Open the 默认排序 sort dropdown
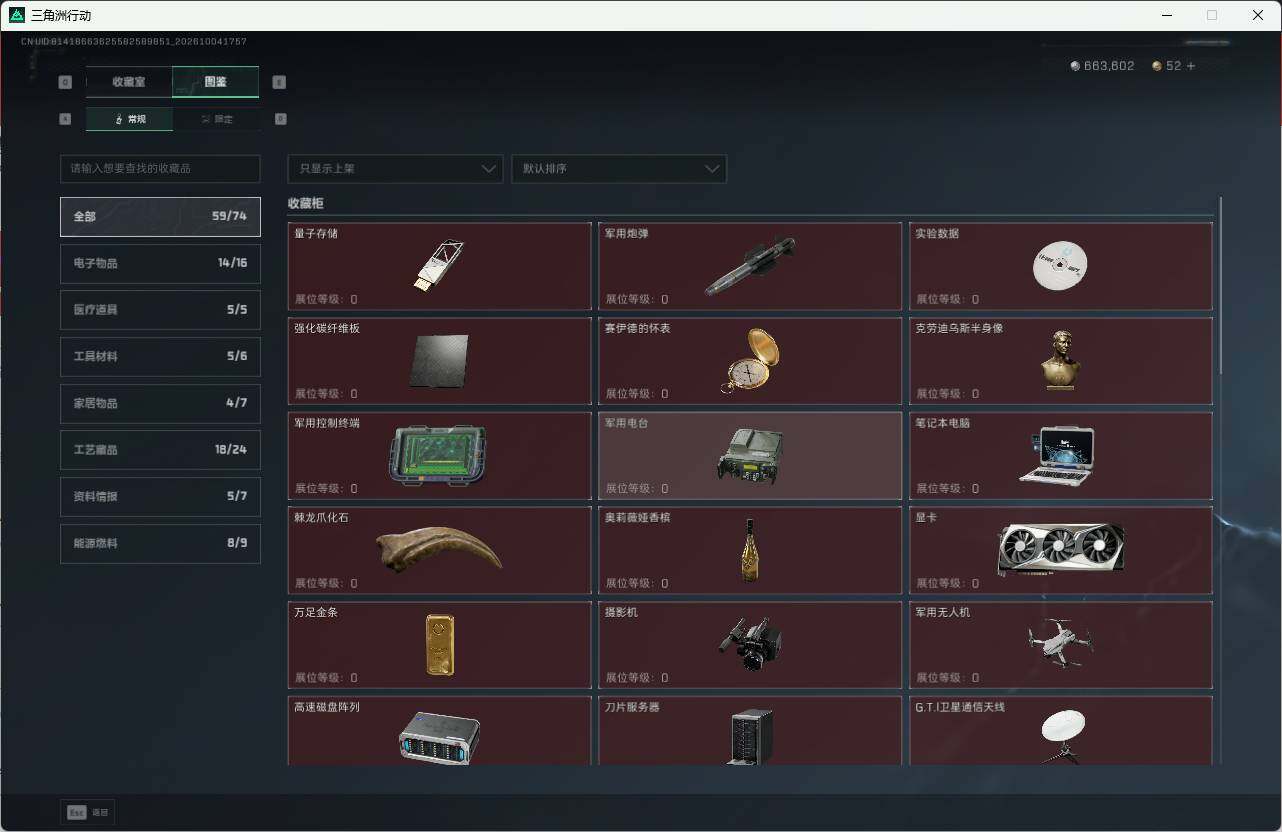Viewport: 1282px width, 832px height. point(619,169)
